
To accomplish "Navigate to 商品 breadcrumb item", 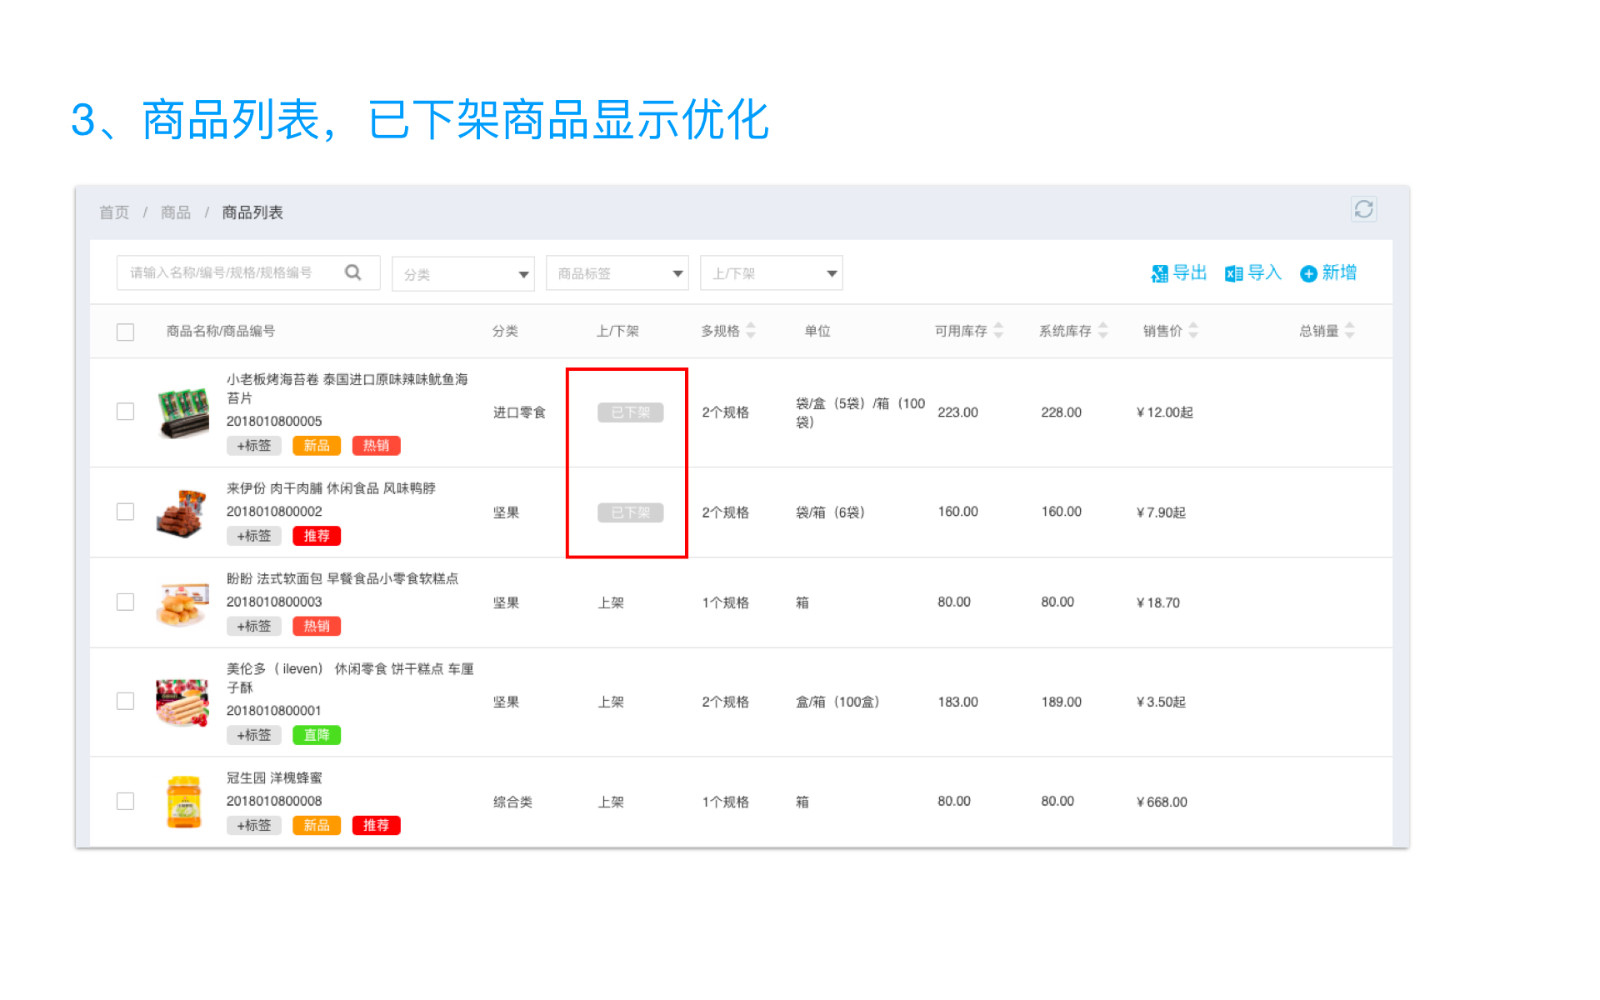I will coord(176,212).
